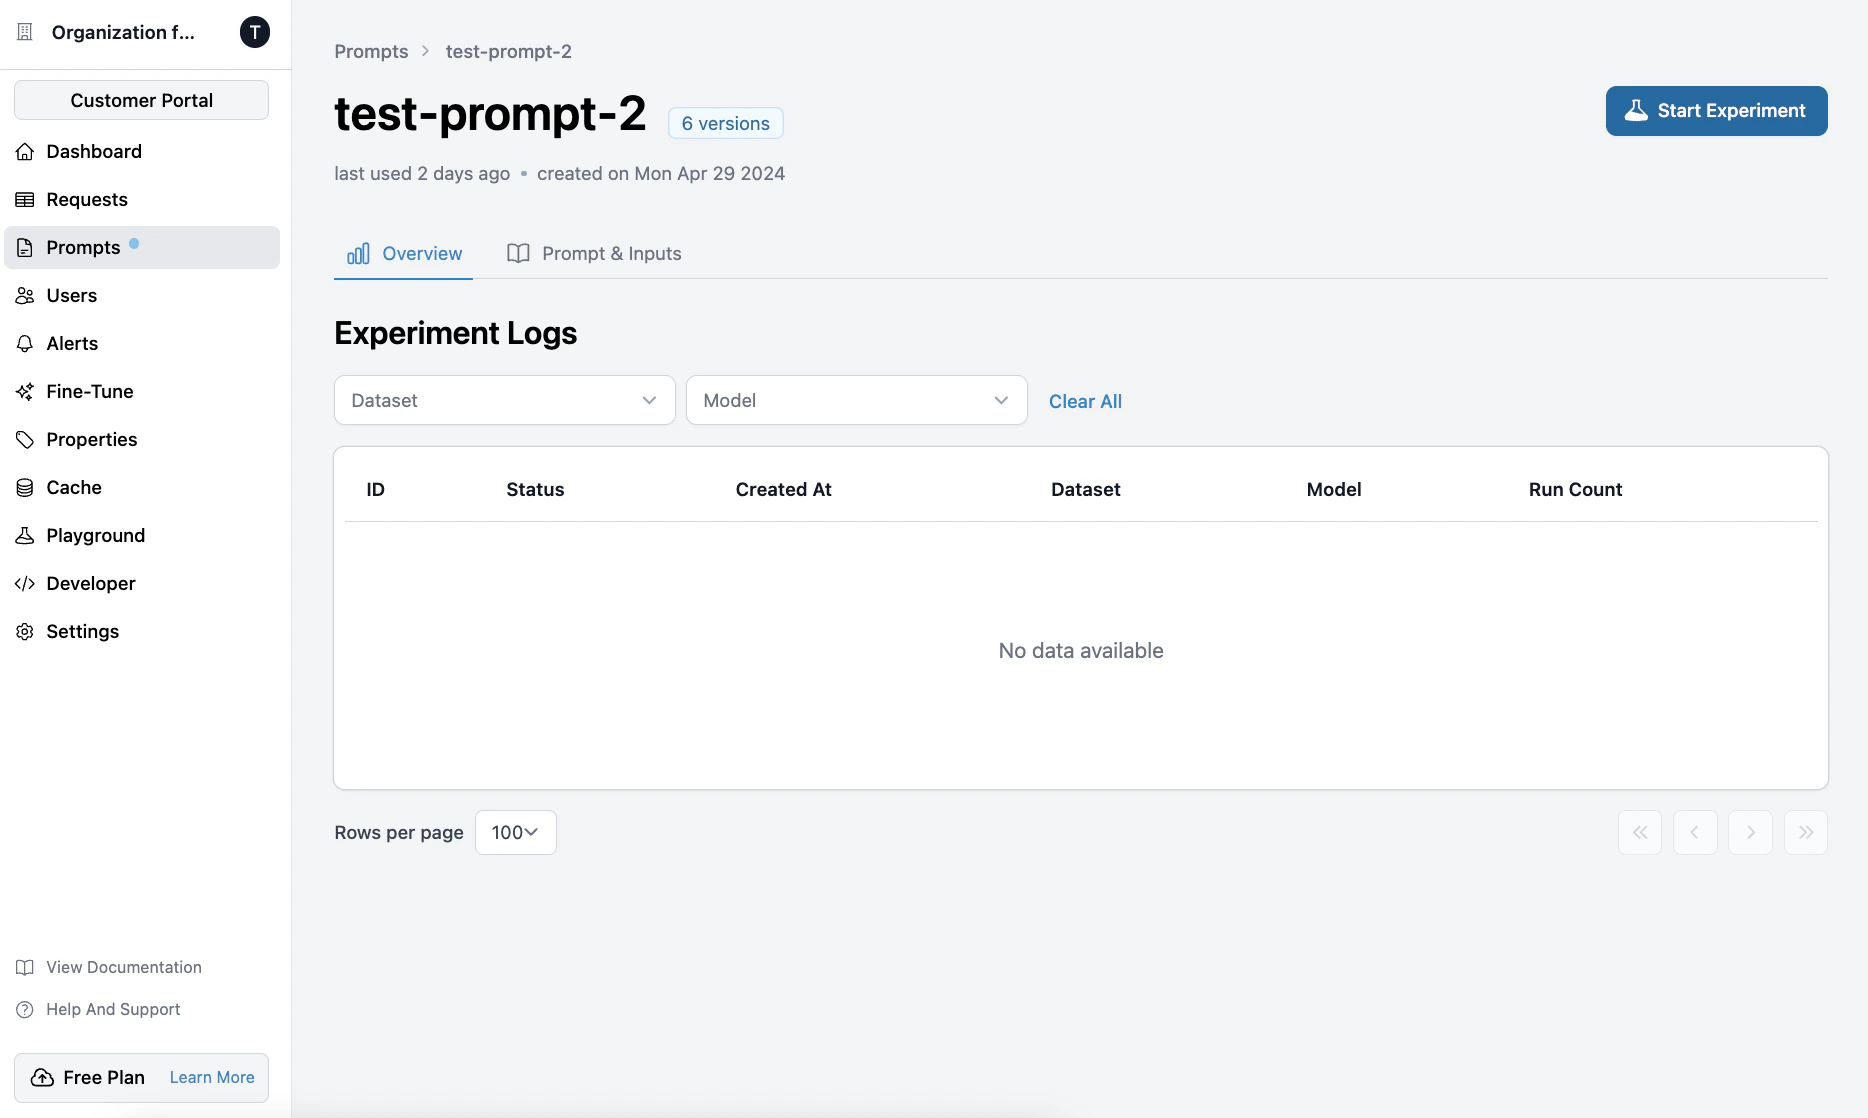Open the Fine-Tune section

[89, 391]
